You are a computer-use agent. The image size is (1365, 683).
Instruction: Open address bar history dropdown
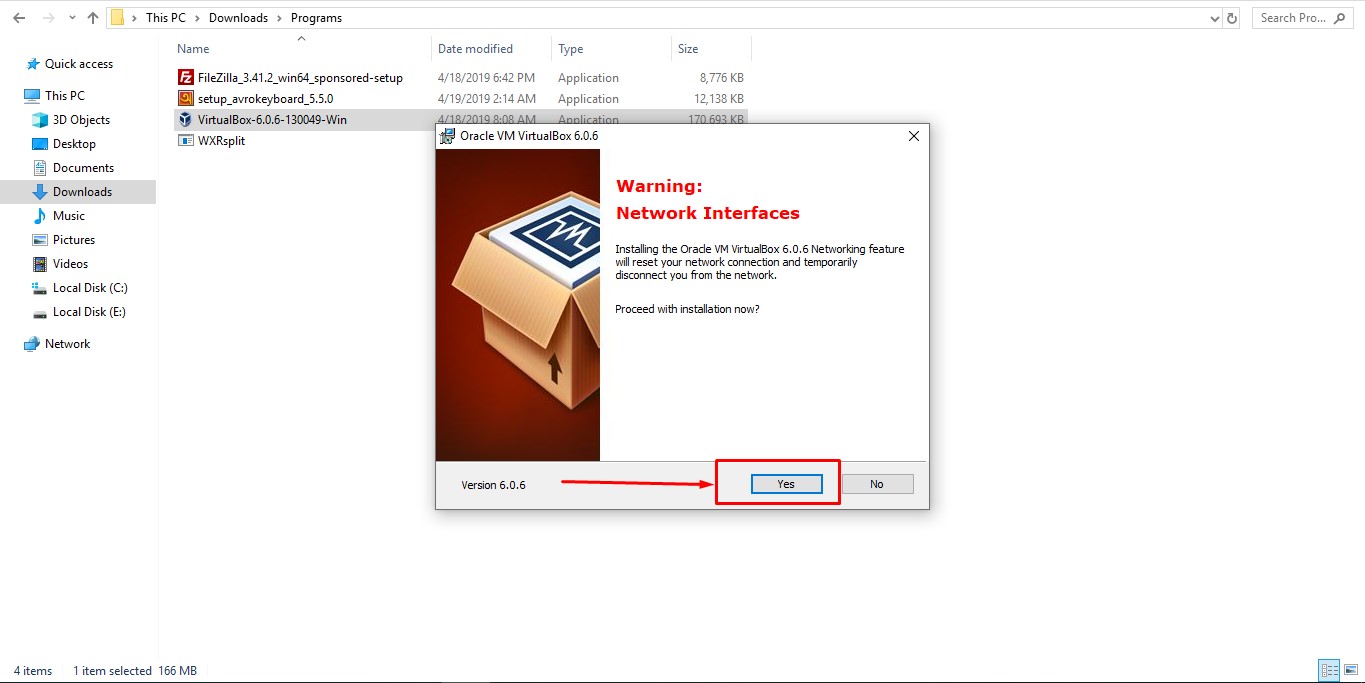[1215, 18]
